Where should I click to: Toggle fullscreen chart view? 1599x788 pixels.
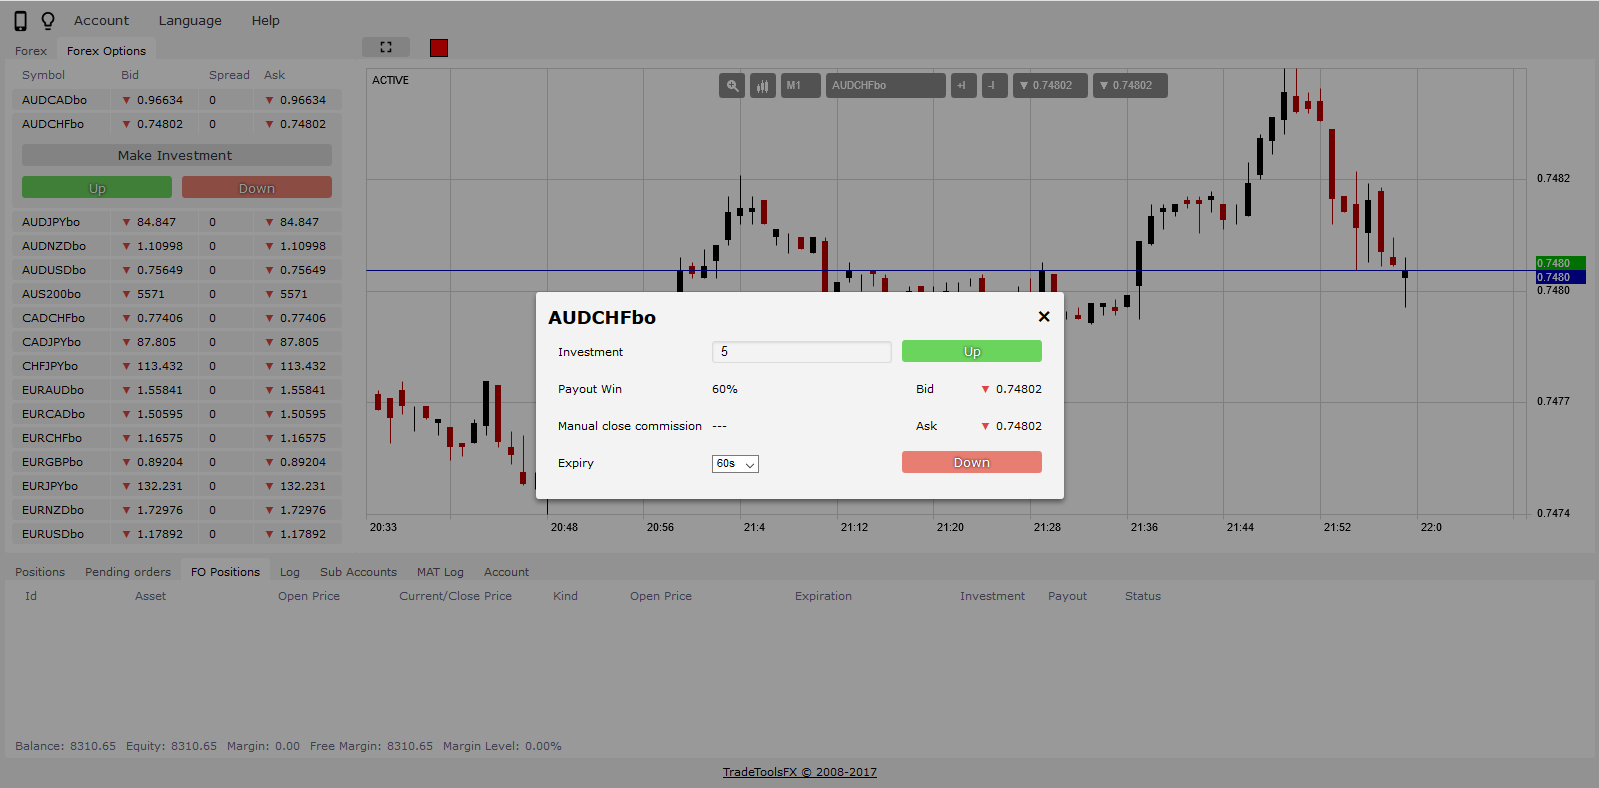pos(386,47)
